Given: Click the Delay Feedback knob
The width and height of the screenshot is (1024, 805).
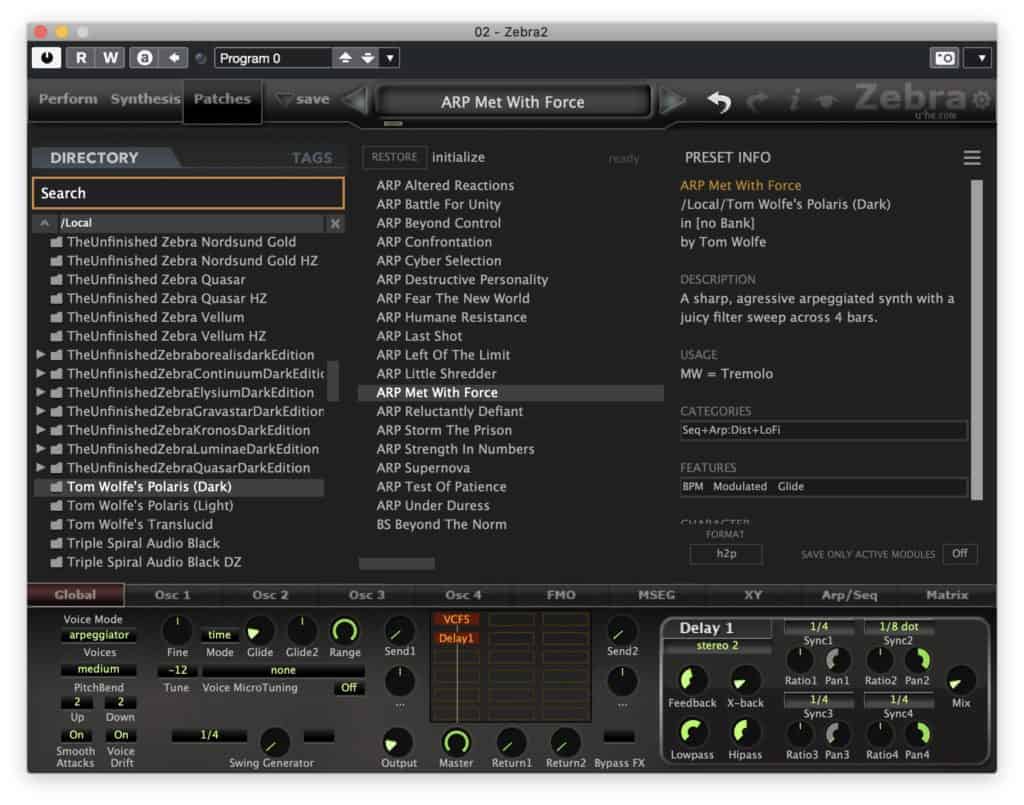Looking at the screenshot, I should 692,680.
